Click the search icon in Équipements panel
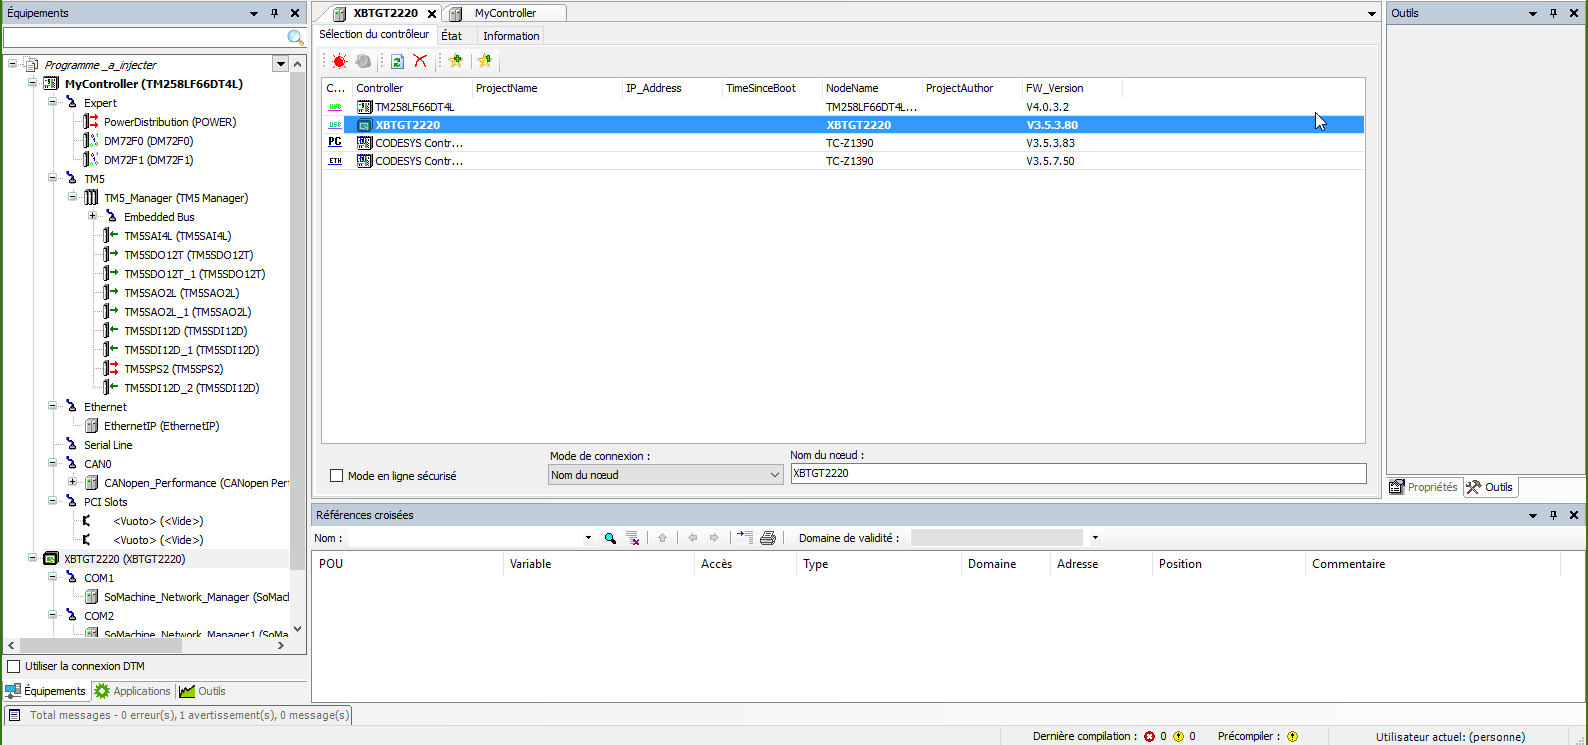This screenshot has width=1588, height=745. click(295, 38)
